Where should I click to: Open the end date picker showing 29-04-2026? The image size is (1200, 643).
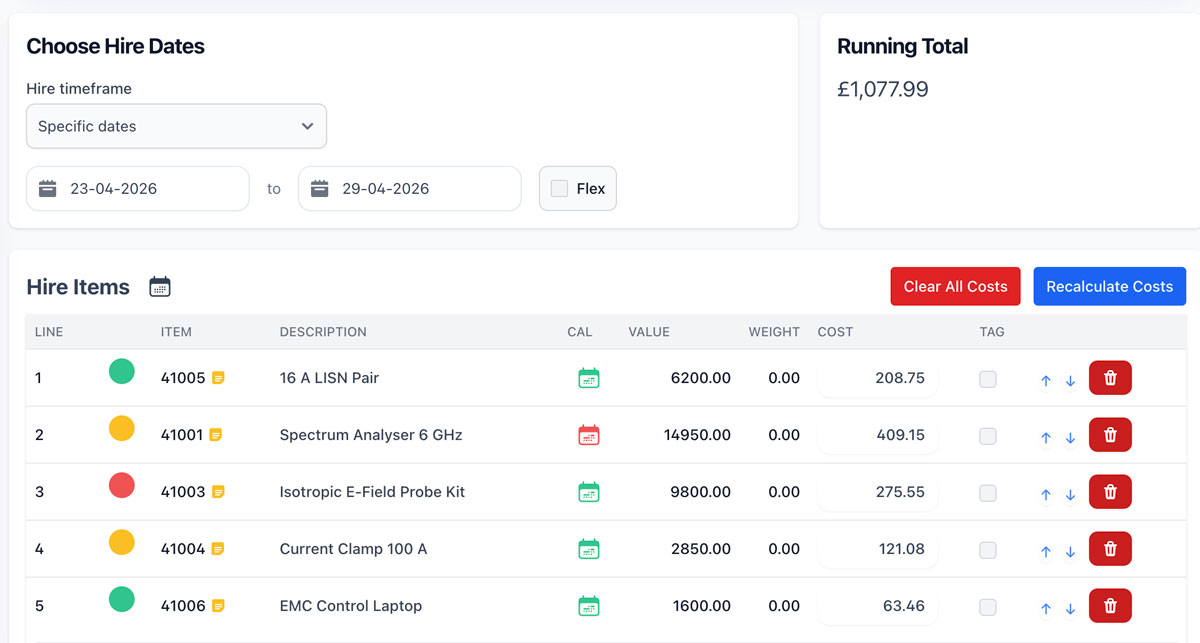[x=410, y=188]
